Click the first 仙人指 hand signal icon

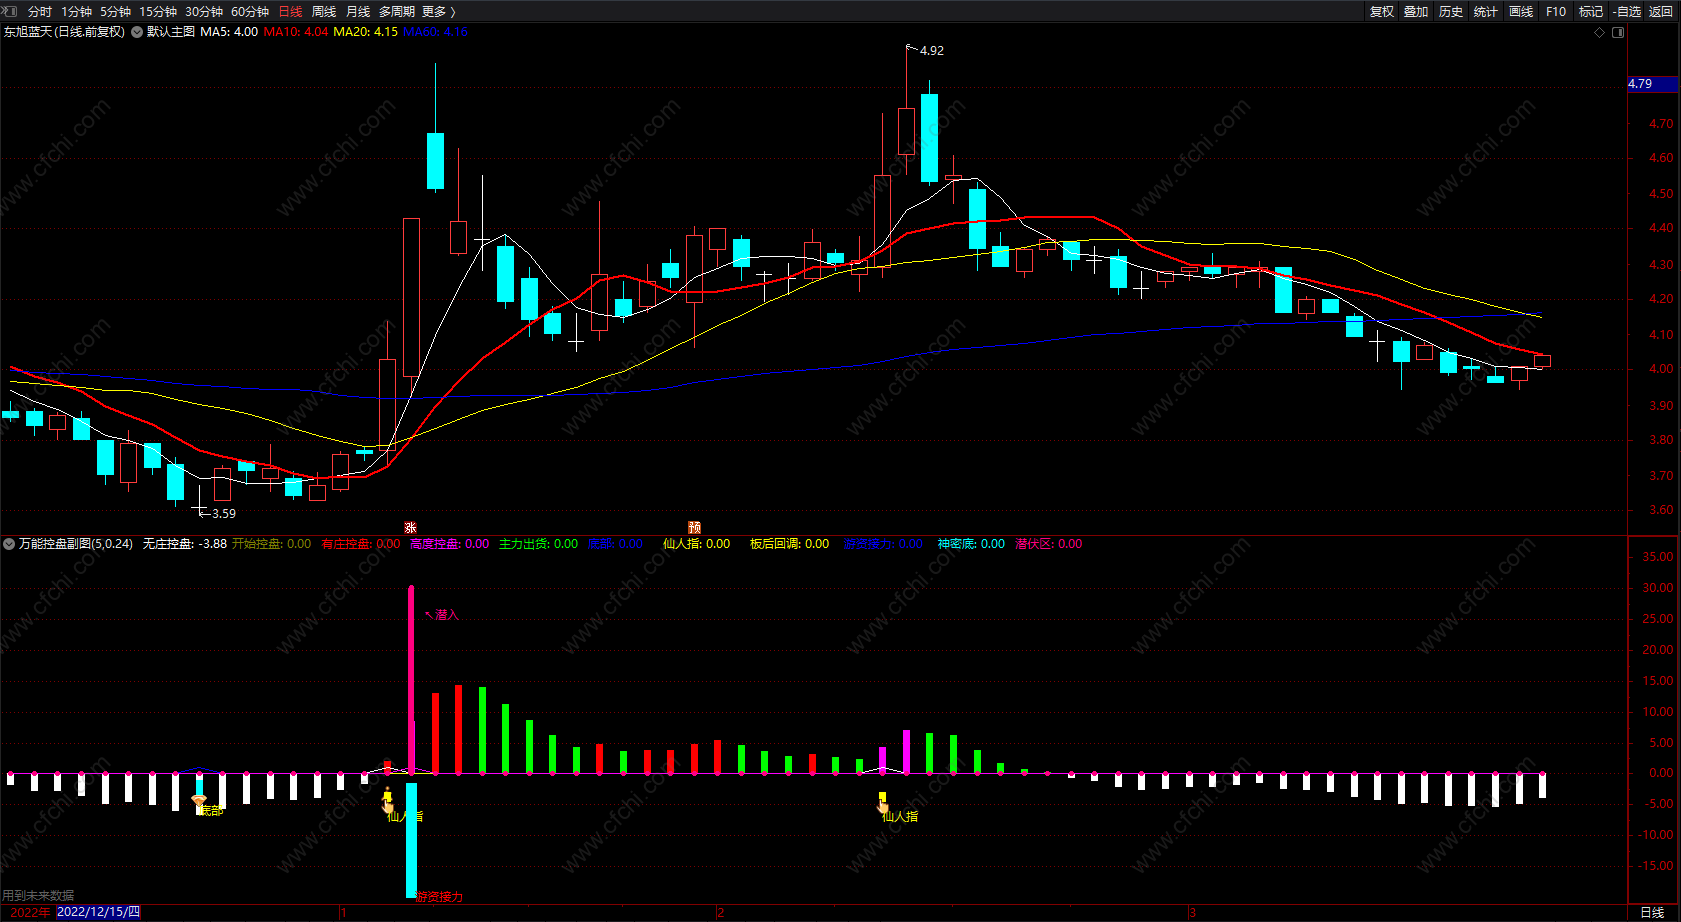pyautogui.click(x=388, y=804)
